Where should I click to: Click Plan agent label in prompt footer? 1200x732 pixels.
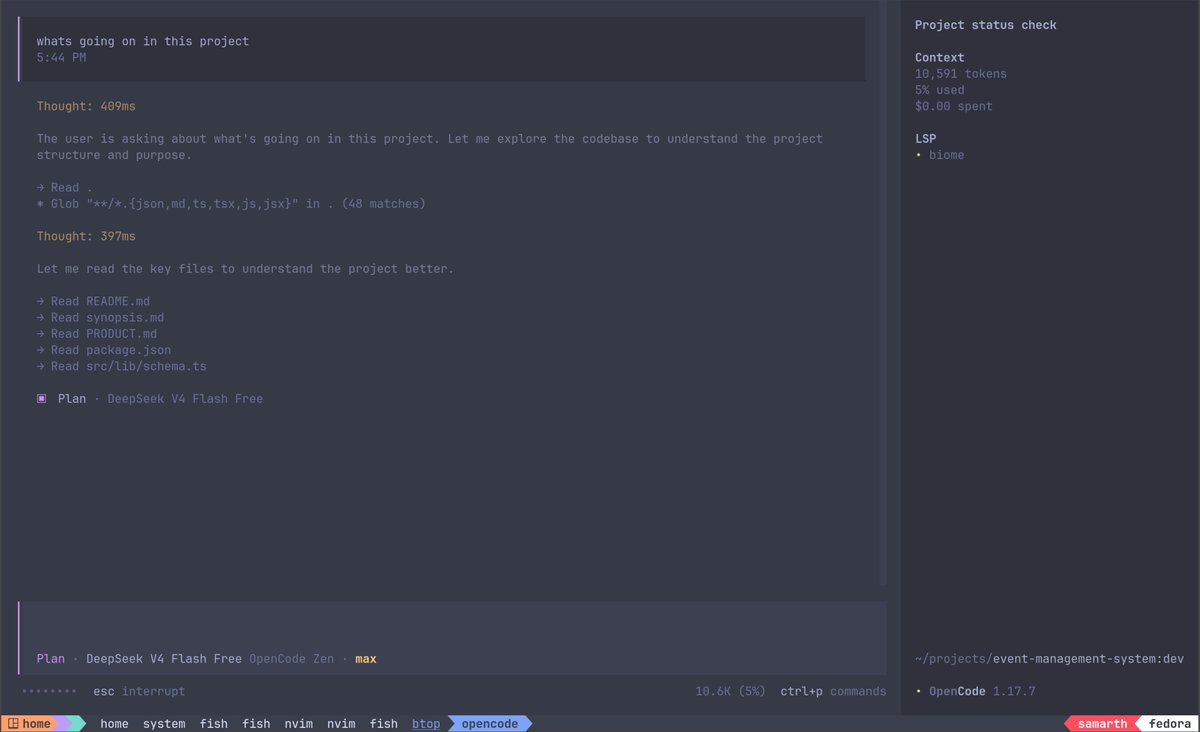pos(51,659)
